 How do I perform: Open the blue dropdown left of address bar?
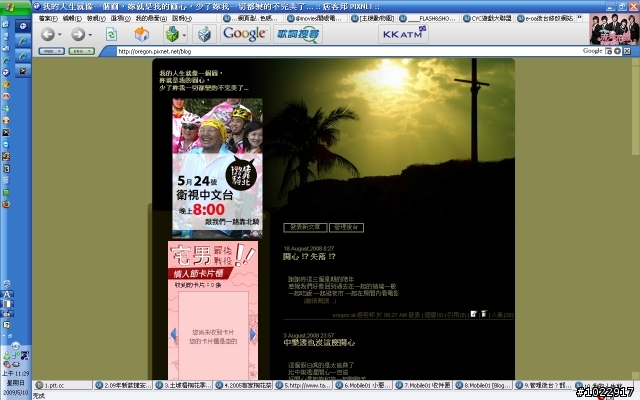51,51
